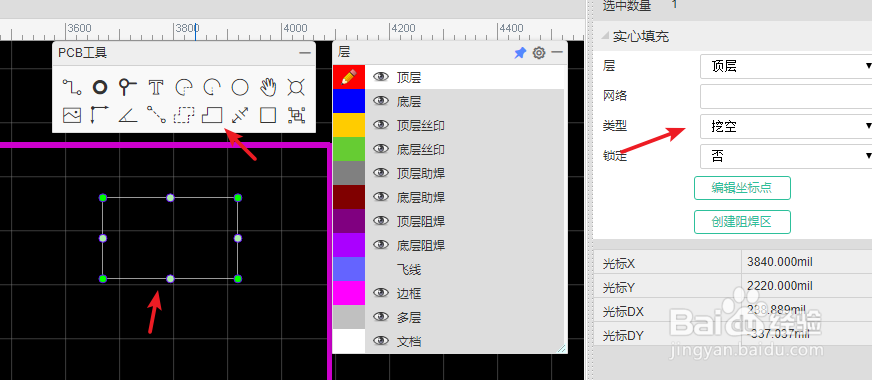Hide the 顶层丝印 layer
Viewport: 872px width, 380px height.
pos(380,125)
